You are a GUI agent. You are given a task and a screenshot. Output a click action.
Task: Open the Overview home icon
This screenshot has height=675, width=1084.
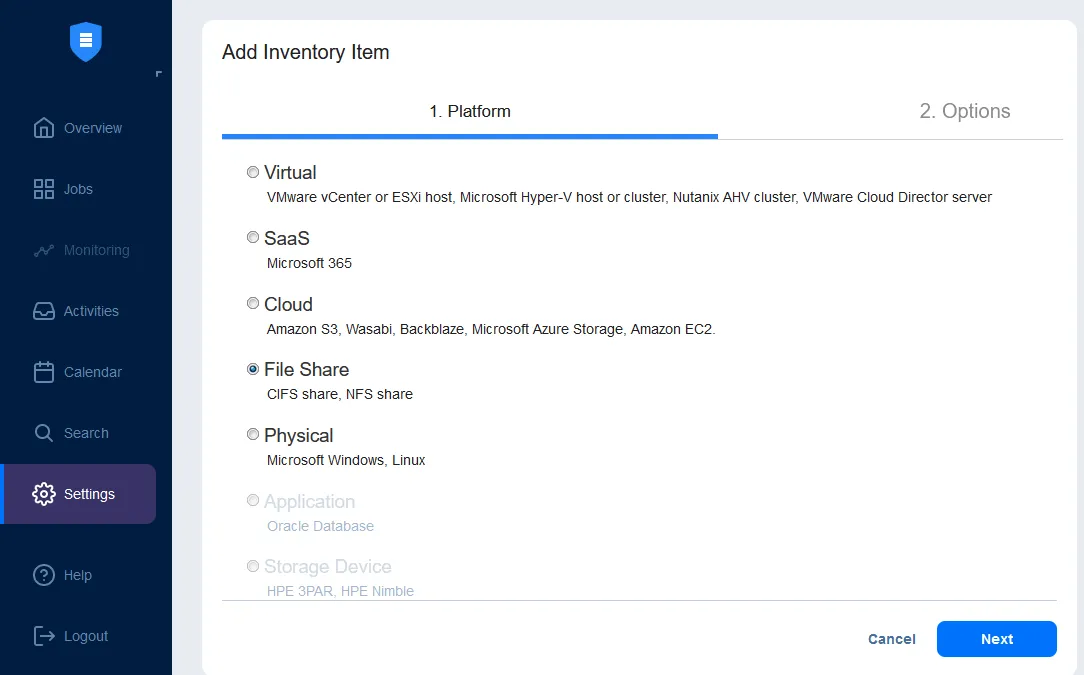point(44,128)
